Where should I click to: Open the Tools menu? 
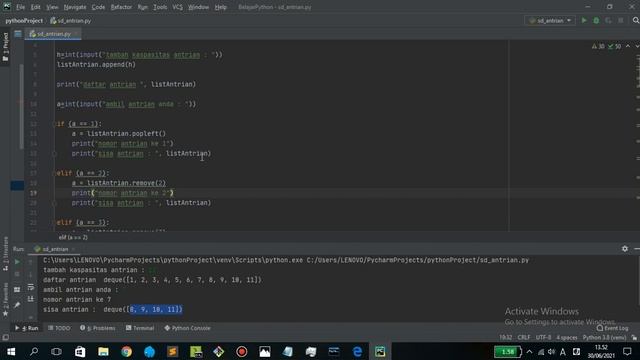[160, 7]
